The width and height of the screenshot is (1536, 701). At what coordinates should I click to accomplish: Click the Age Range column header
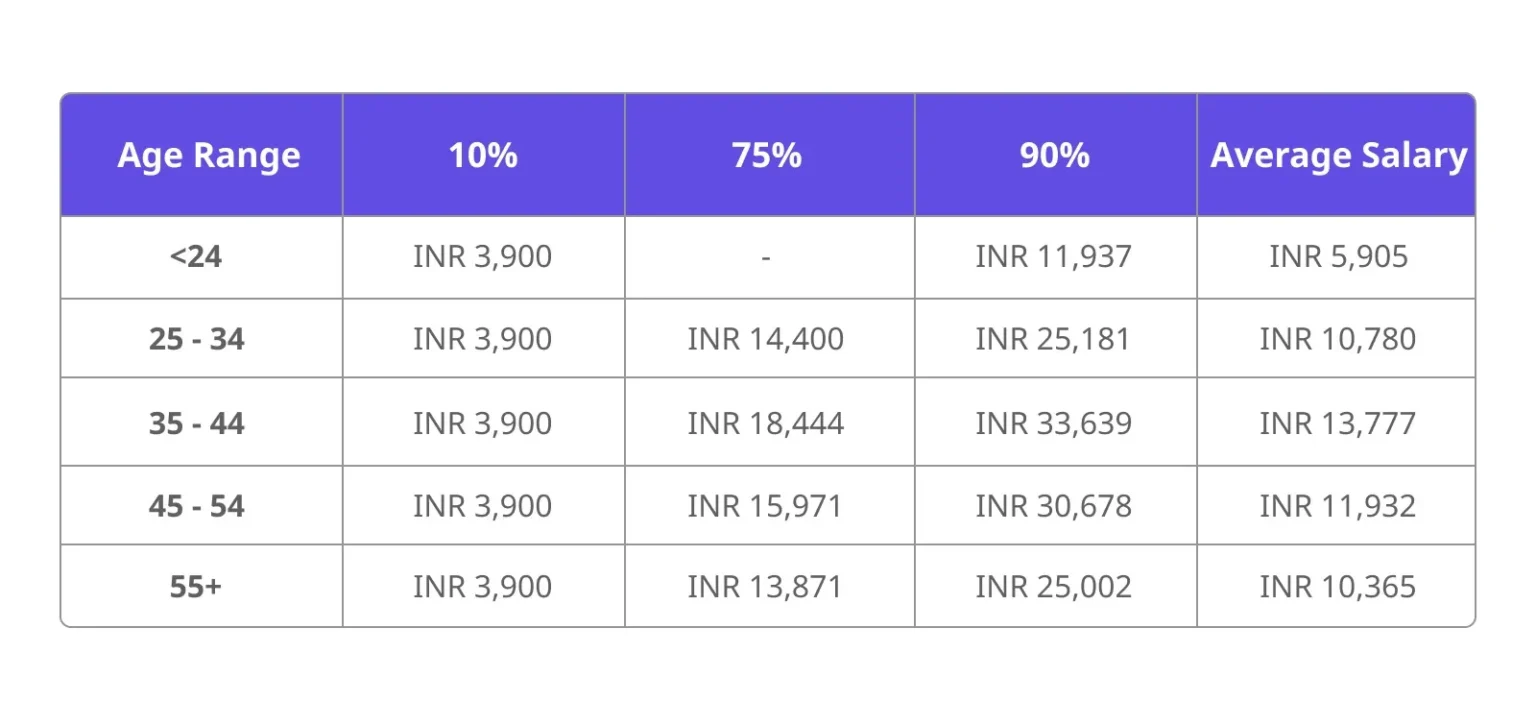click(x=209, y=156)
